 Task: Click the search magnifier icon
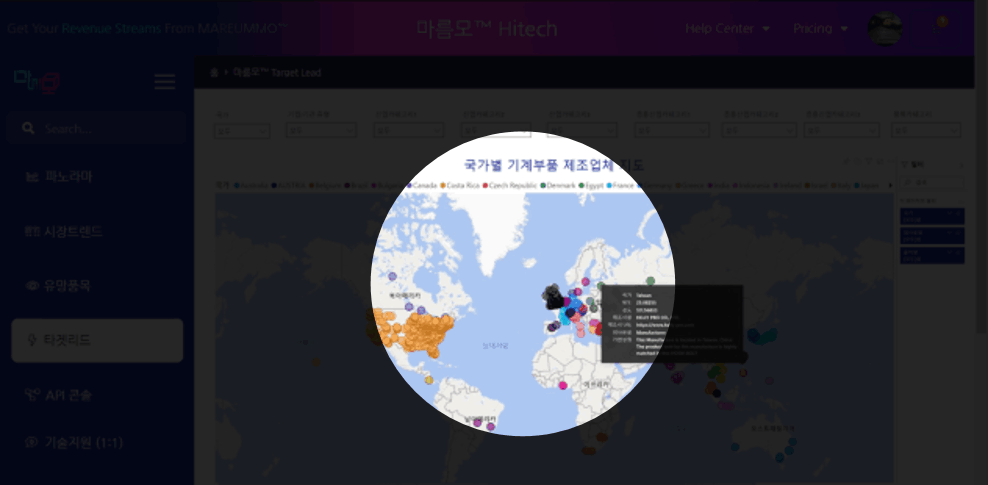[28, 129]
